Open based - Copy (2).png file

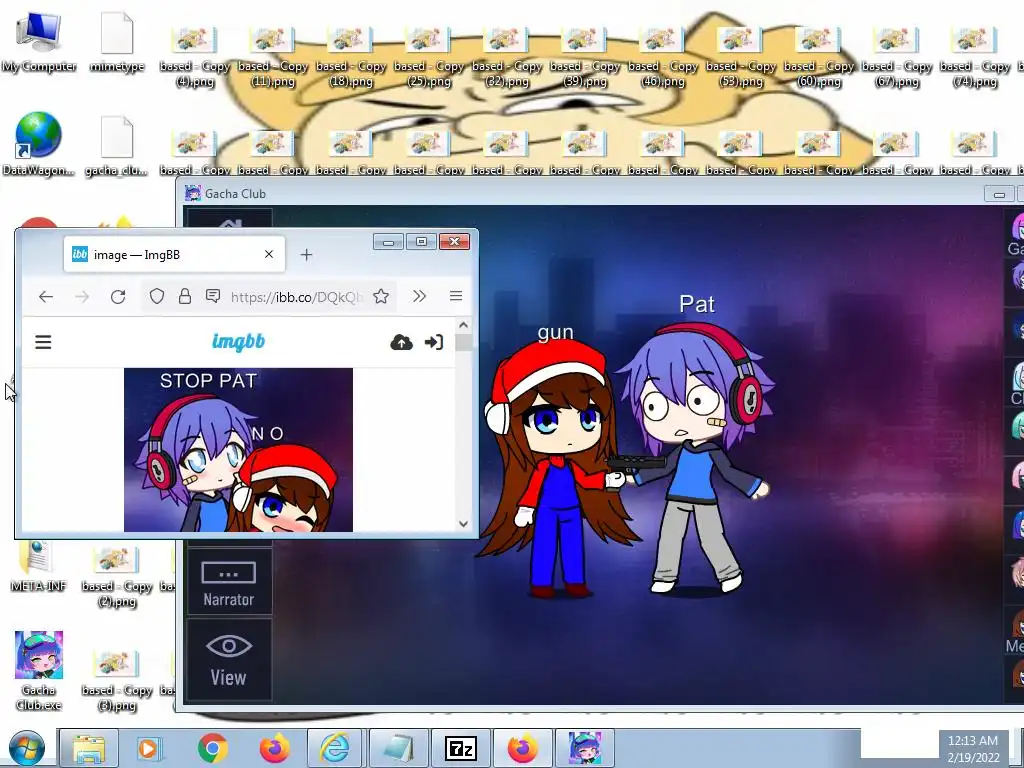pos(117,576)
